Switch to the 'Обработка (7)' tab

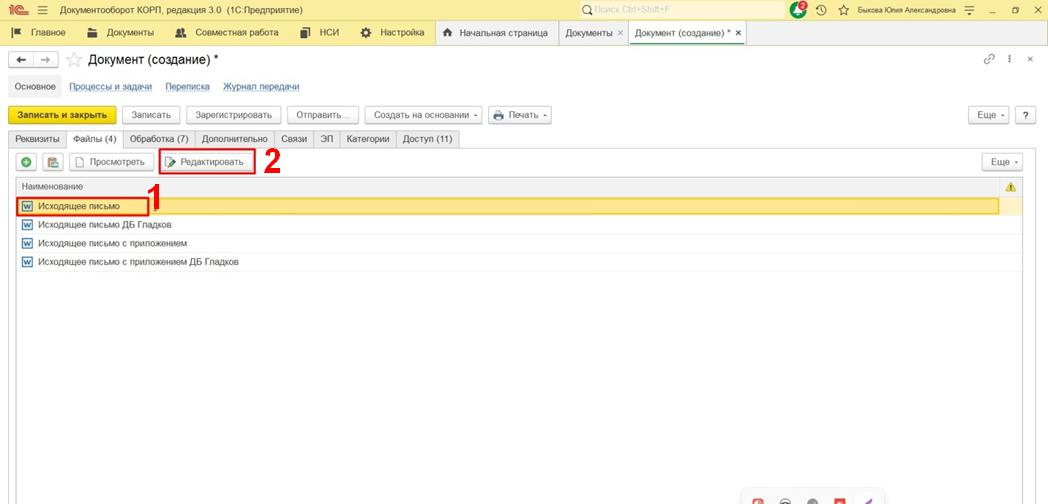pyautogui.click(x=159, y=139)
